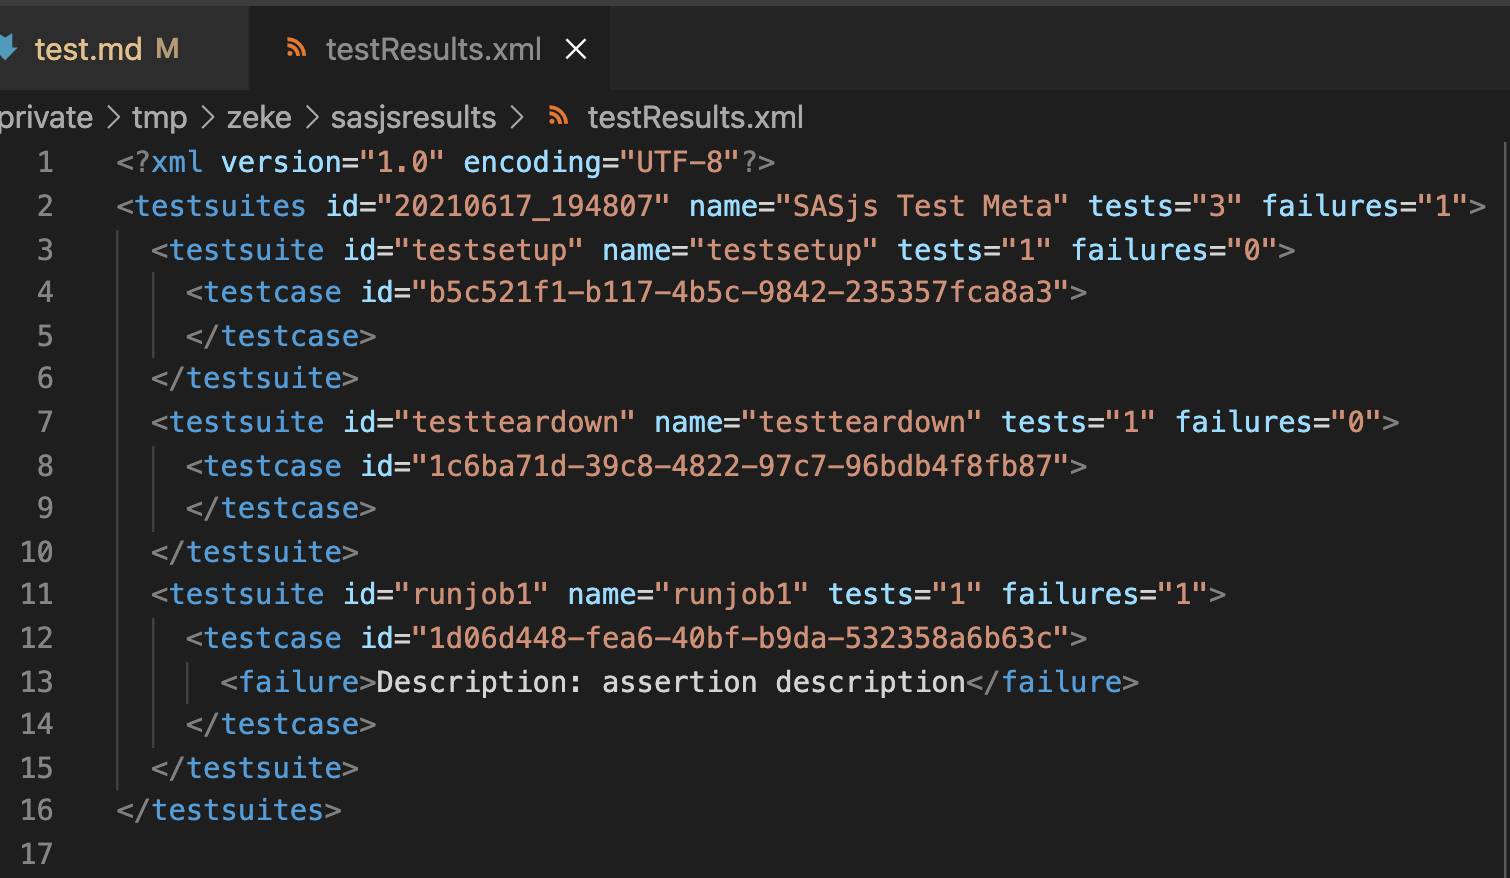Open the zeke breadcrumb dropdown
This screenshot has height=878, width=1510.
259,117
